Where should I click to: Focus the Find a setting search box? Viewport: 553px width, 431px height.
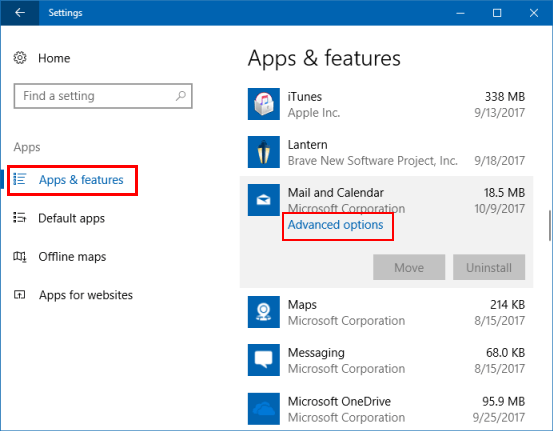tap(103, 96)
